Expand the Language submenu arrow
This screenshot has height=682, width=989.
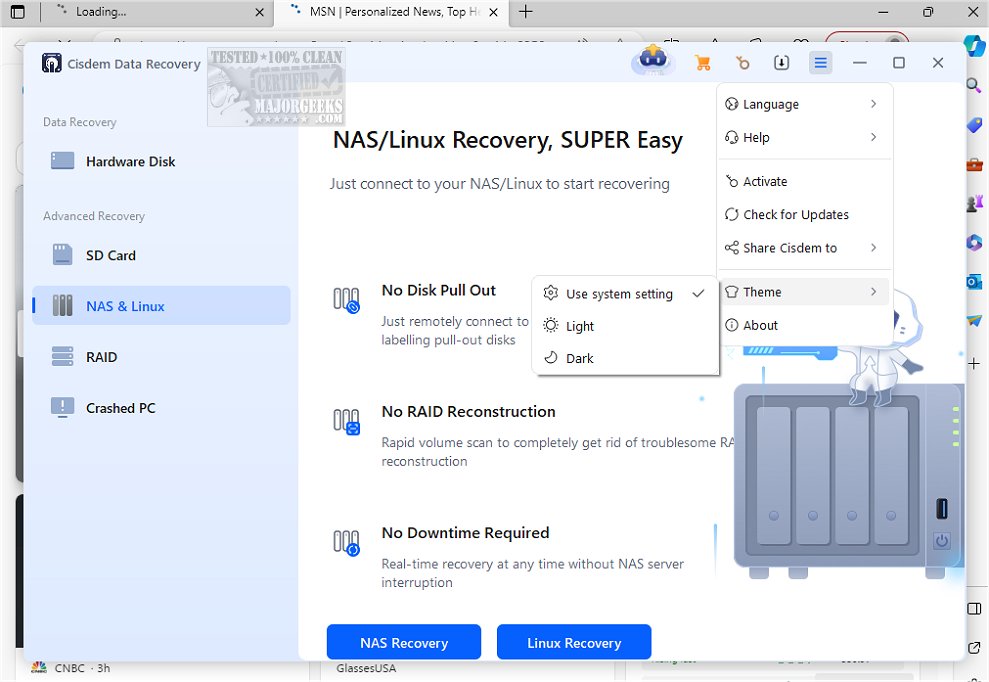click(x=874, y=104)
